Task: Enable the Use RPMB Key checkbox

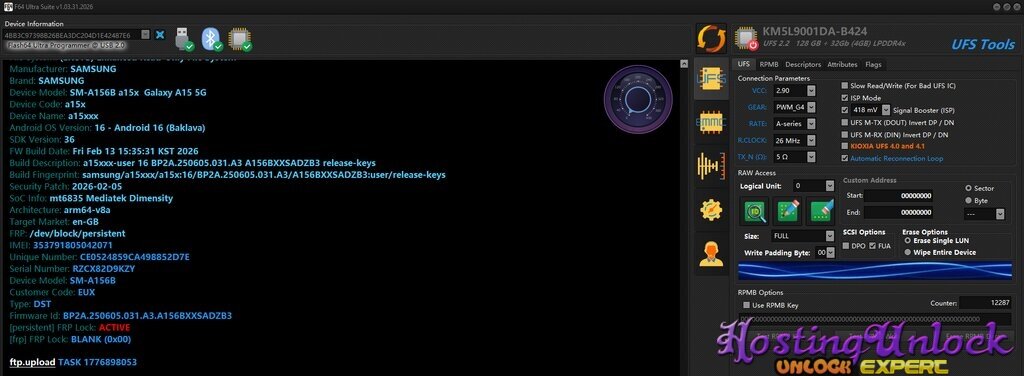Action: tap(746, 305)
